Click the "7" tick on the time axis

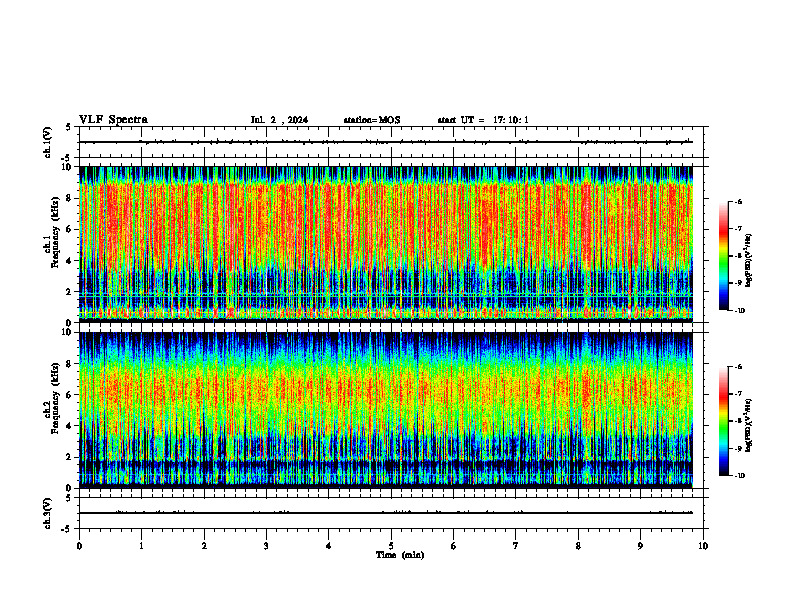[516, 546]
